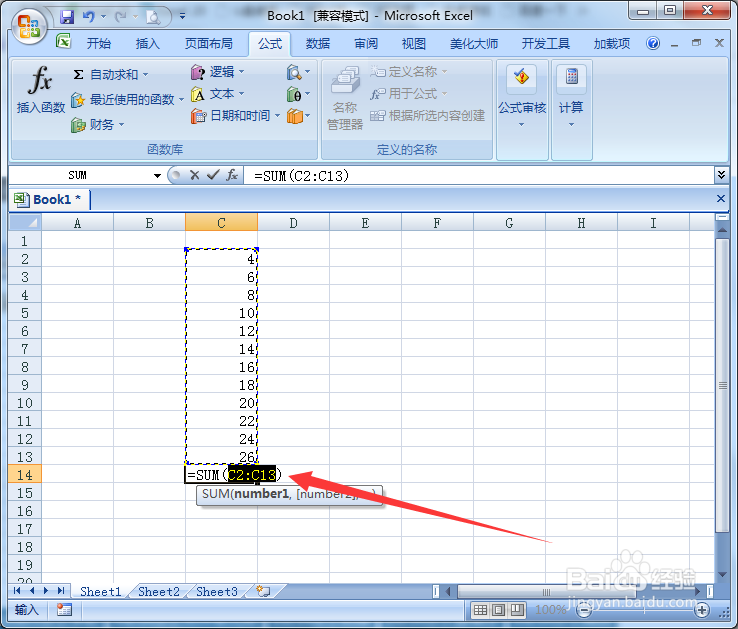Open the Logical functions list

click(x=217, y=72)
